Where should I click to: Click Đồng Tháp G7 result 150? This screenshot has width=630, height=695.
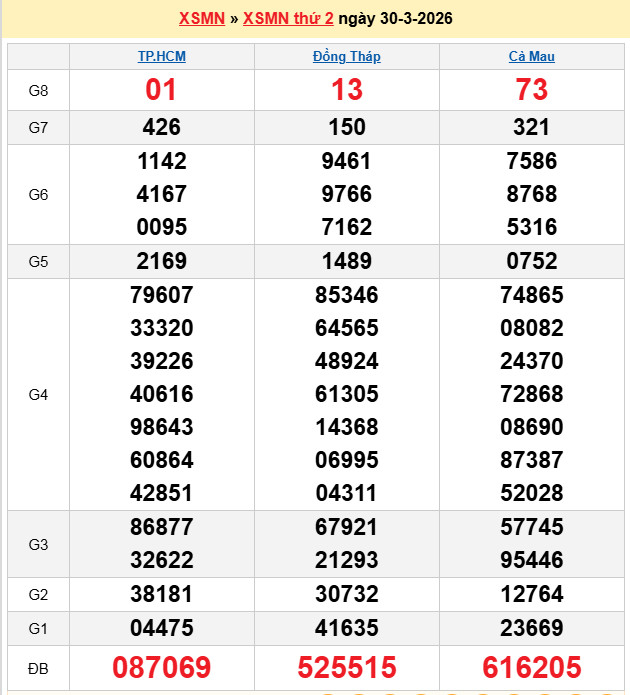pyautogui.click(x=346, y=127)
